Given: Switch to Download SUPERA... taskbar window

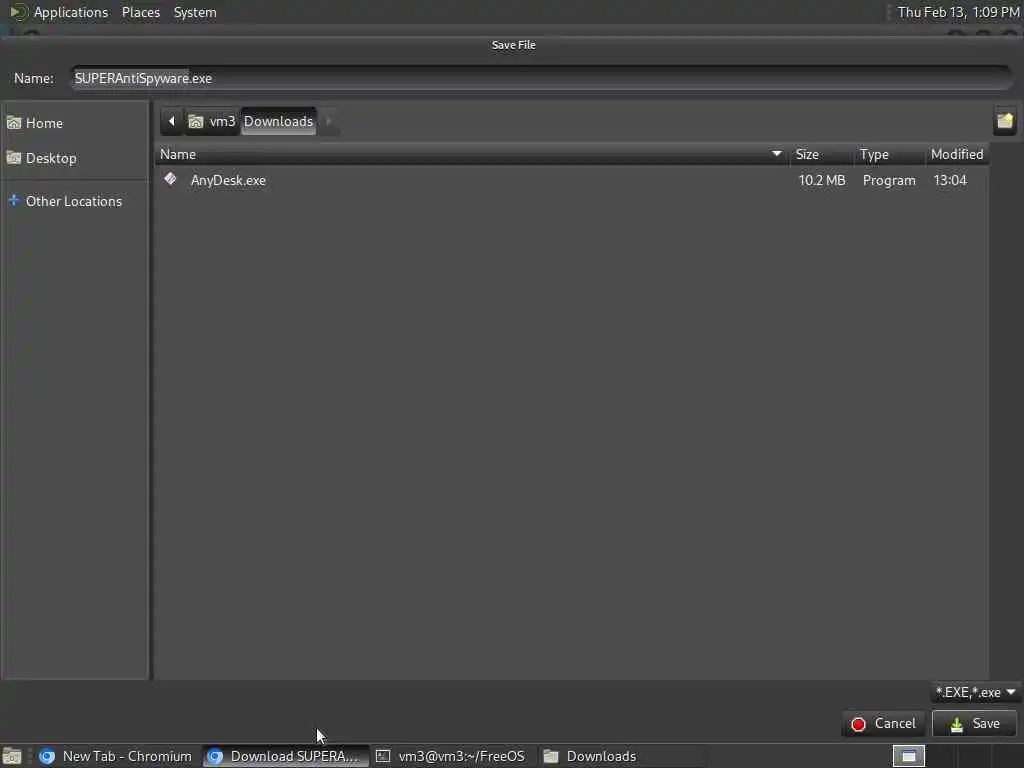Looking at the screenshot, I should point(285,756).
